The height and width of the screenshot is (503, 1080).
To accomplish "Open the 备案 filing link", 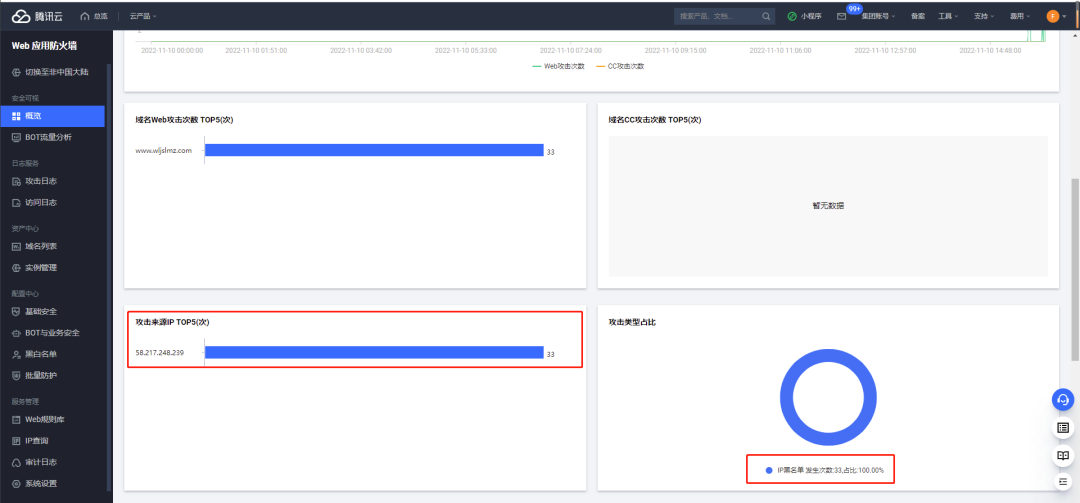I will click(917, 16).
